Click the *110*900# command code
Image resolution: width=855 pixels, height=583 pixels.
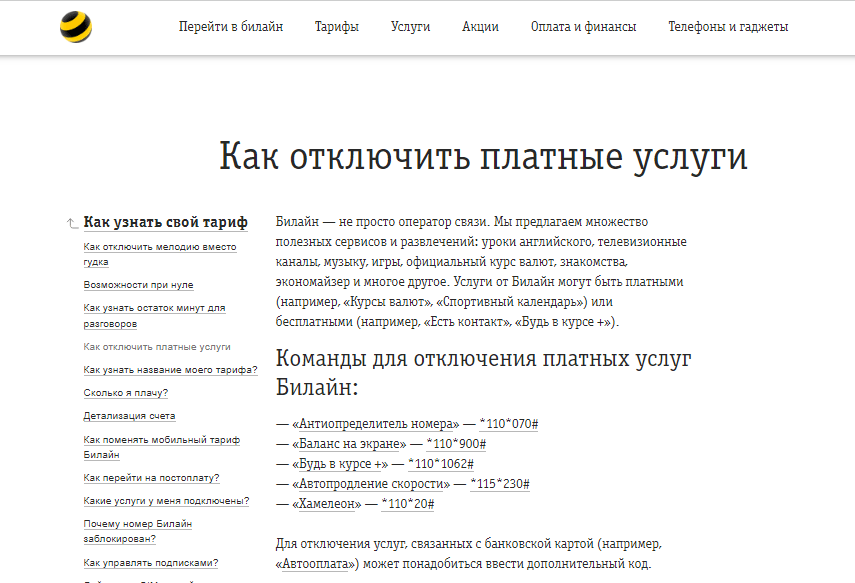[x=455, y=444]
